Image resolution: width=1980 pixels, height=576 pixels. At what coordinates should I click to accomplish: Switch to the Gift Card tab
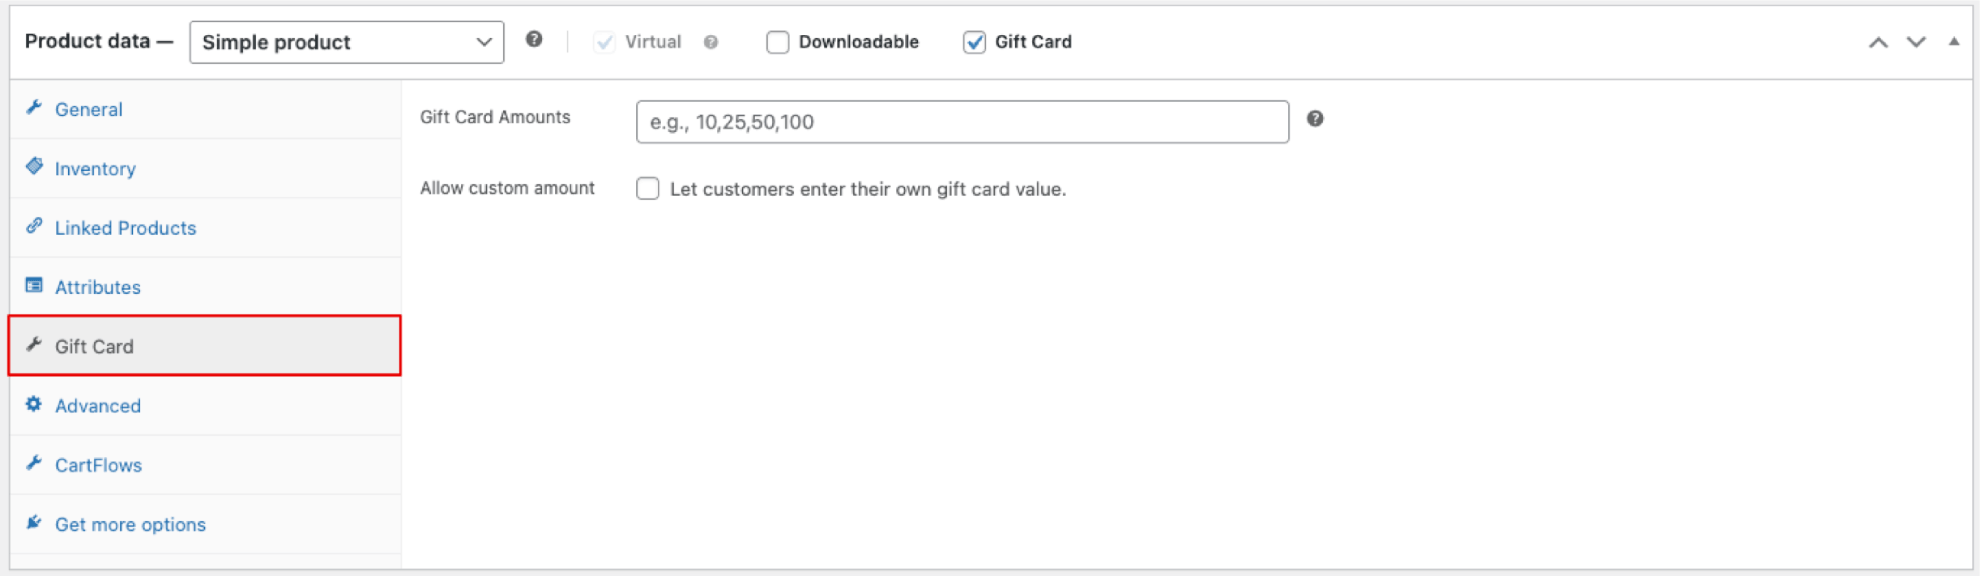click(x=94, y=346)
